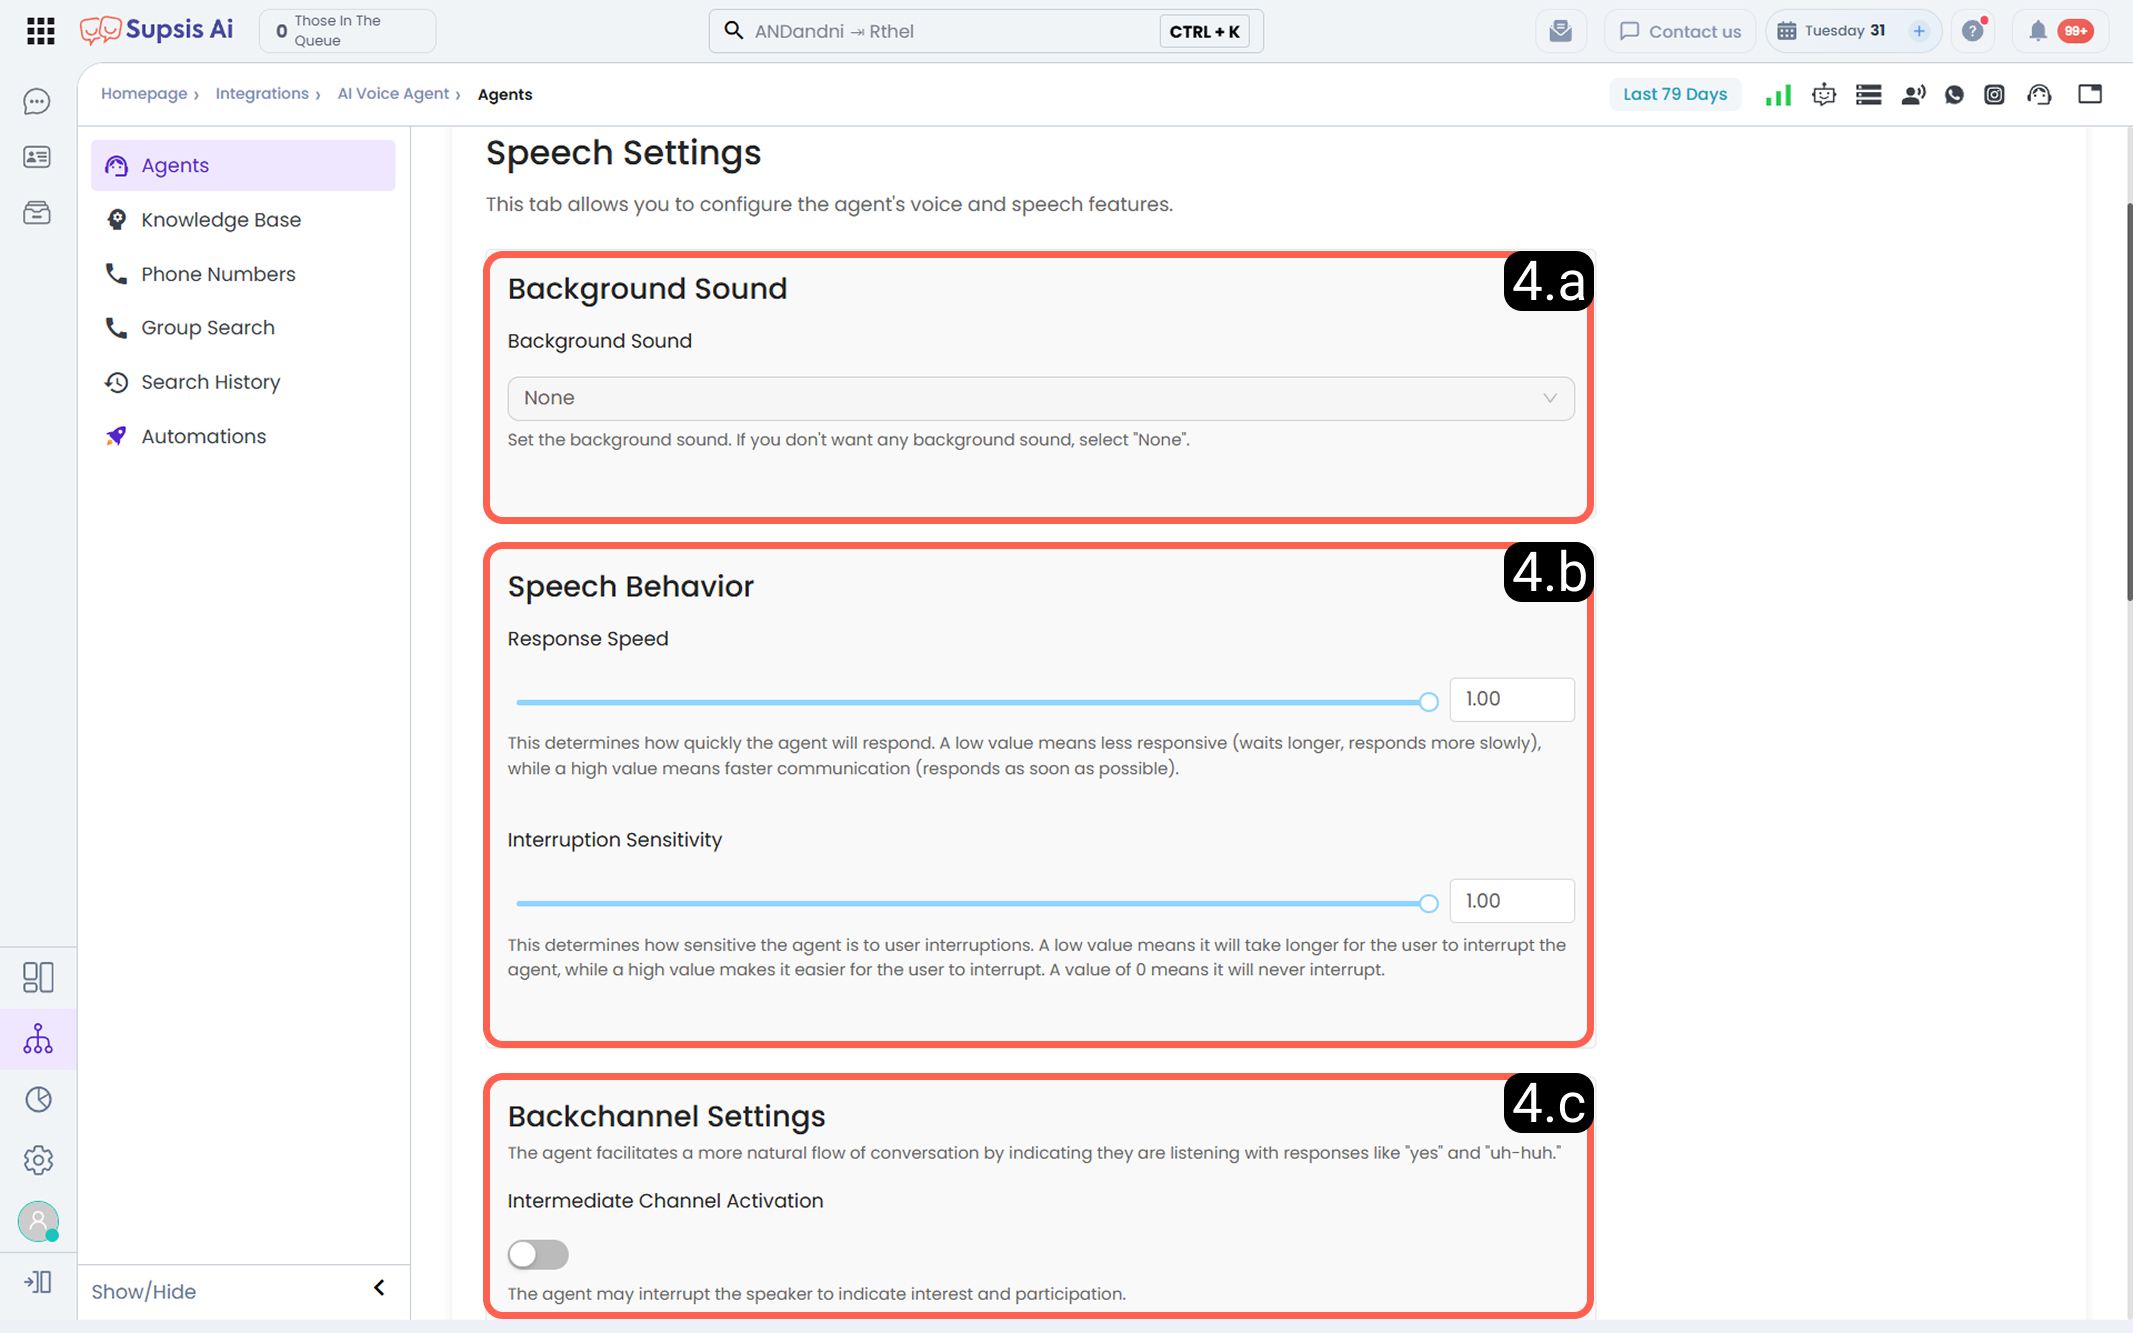Enable Intermediate Channel Activation toggle
The height and width of the screenshot is (1333, 2133).
coord(538,1254)
